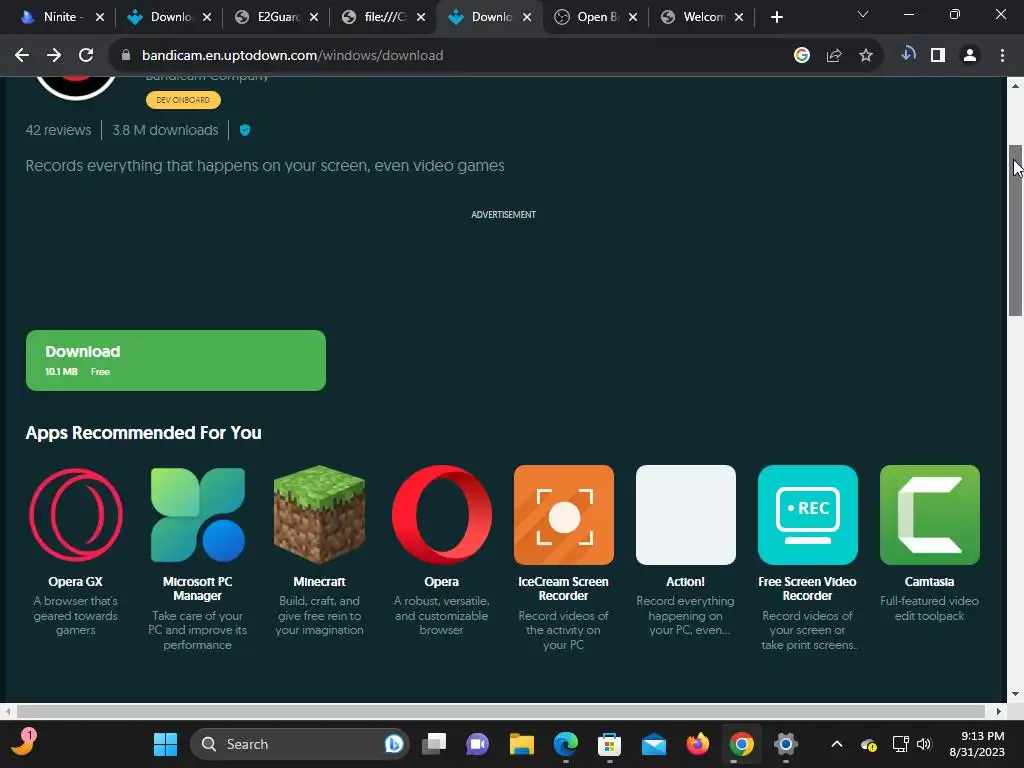Toggle the browser side panel
This screenshot has width=1024, height=768.
tap(938, 56)
